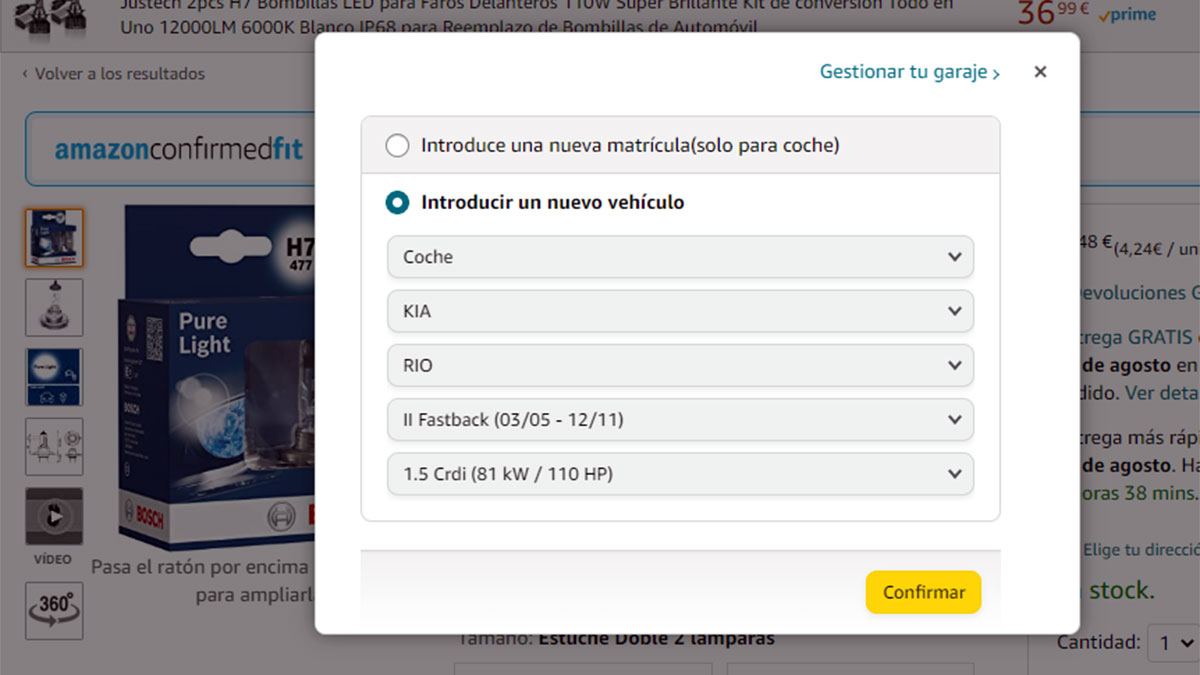1200x675 pixels.
Task: Expand the KIA brand dropdown
Action: [x=680, y=311]
